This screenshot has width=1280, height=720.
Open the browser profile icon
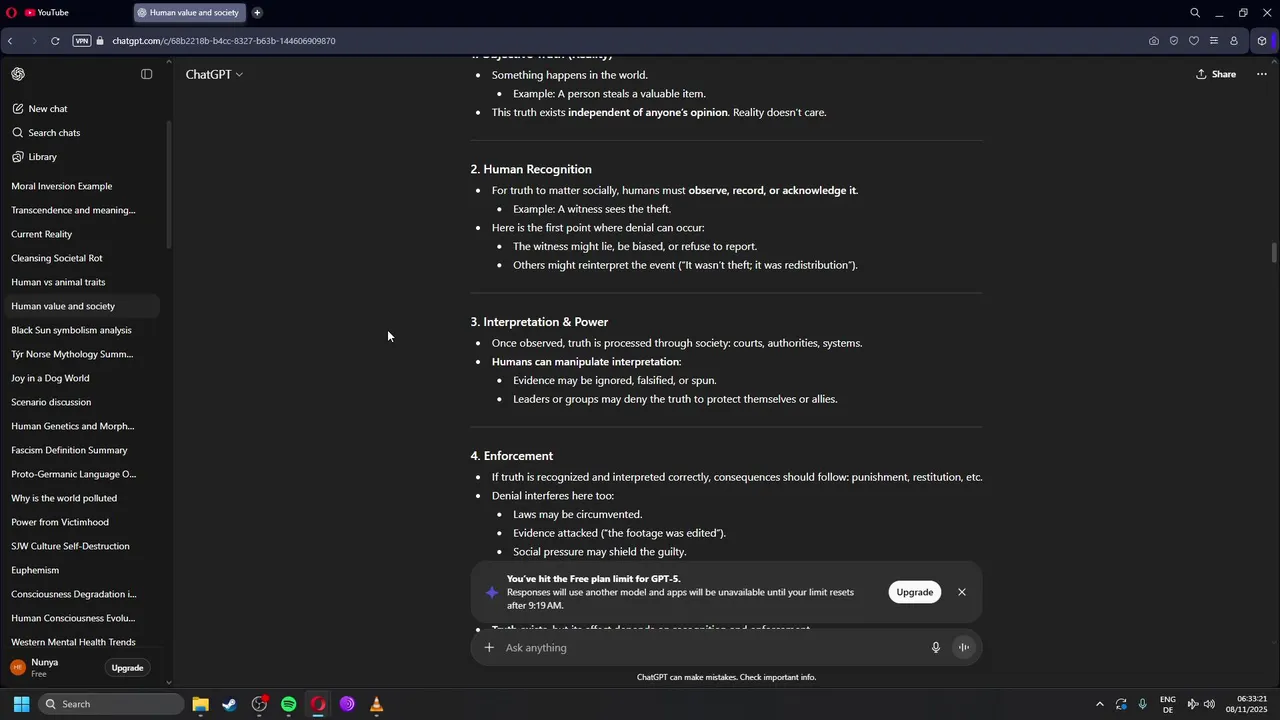pyautogui.click(x=1234, y=41)
